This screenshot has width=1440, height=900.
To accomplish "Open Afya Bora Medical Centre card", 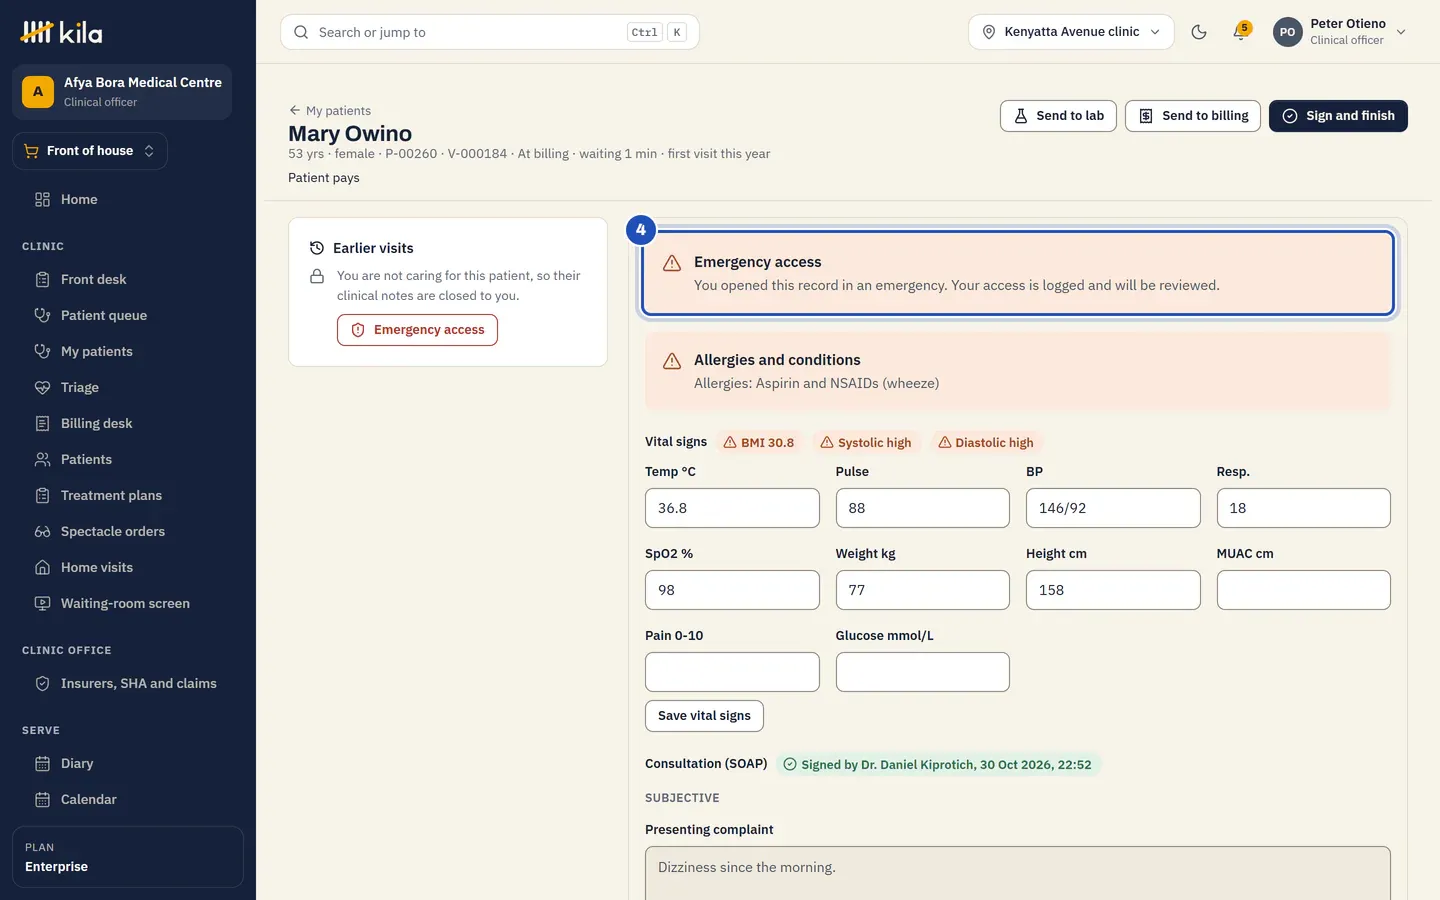I will pyautogui.click(x=122, y=92).
